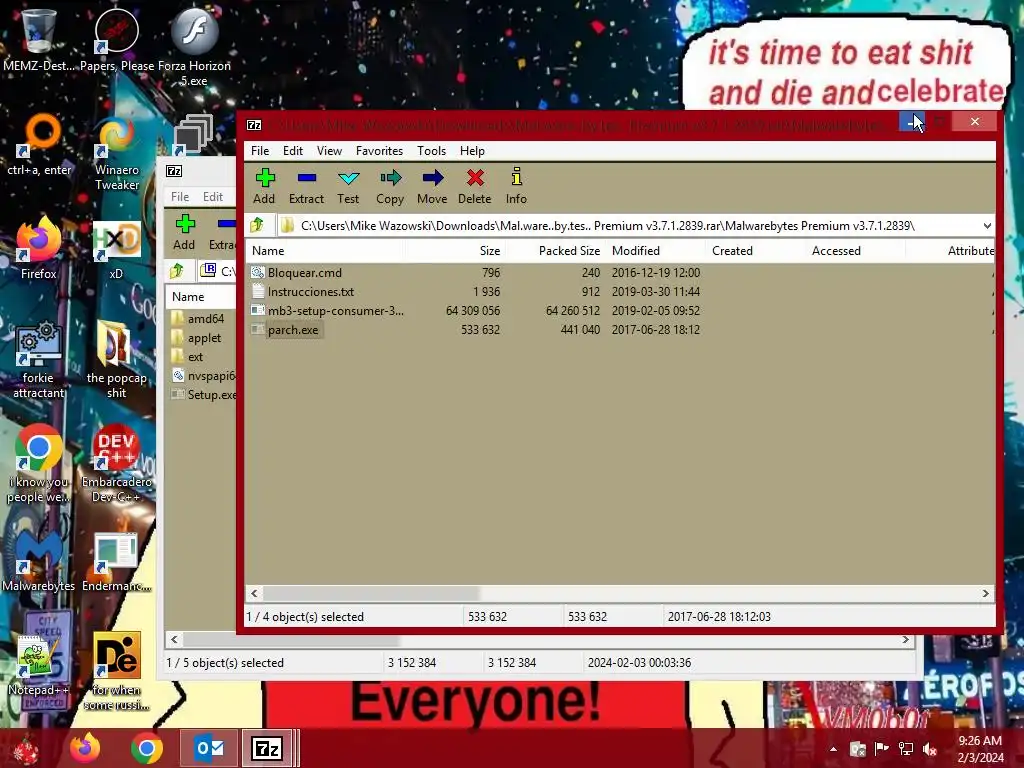Click Firefox icon in the taskbar

point(86,748)
